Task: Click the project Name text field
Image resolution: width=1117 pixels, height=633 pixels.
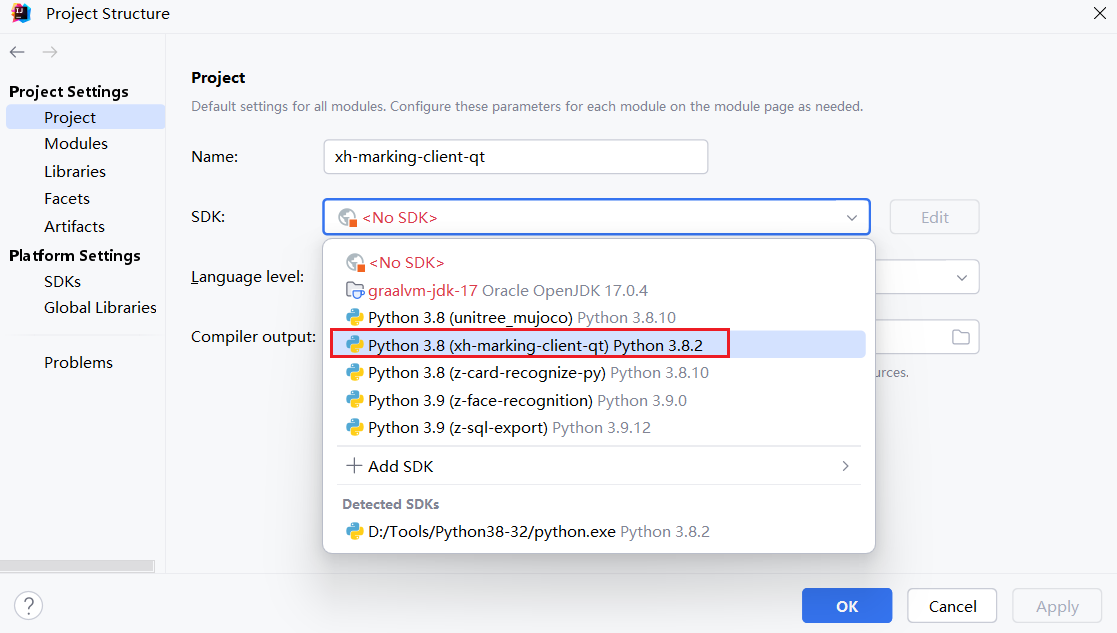Action: 515,157
